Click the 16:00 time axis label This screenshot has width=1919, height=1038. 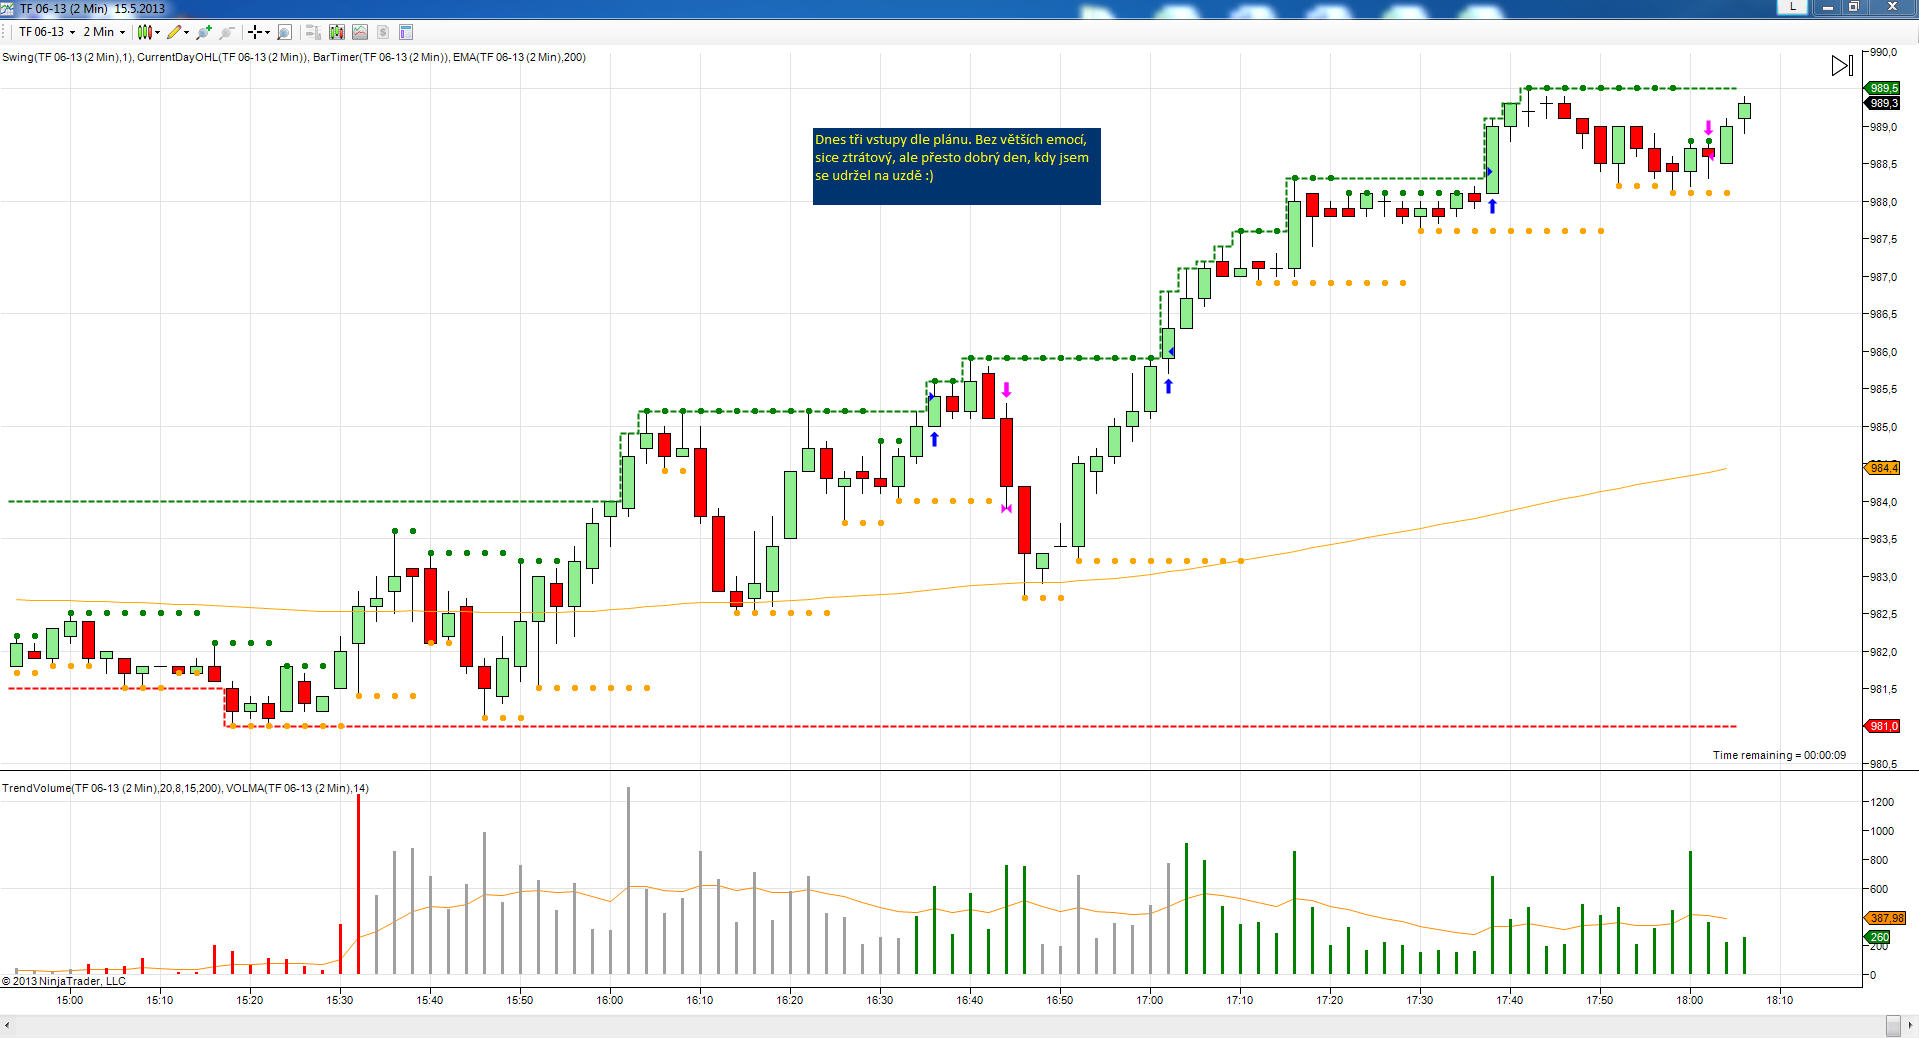pos(610,999)
